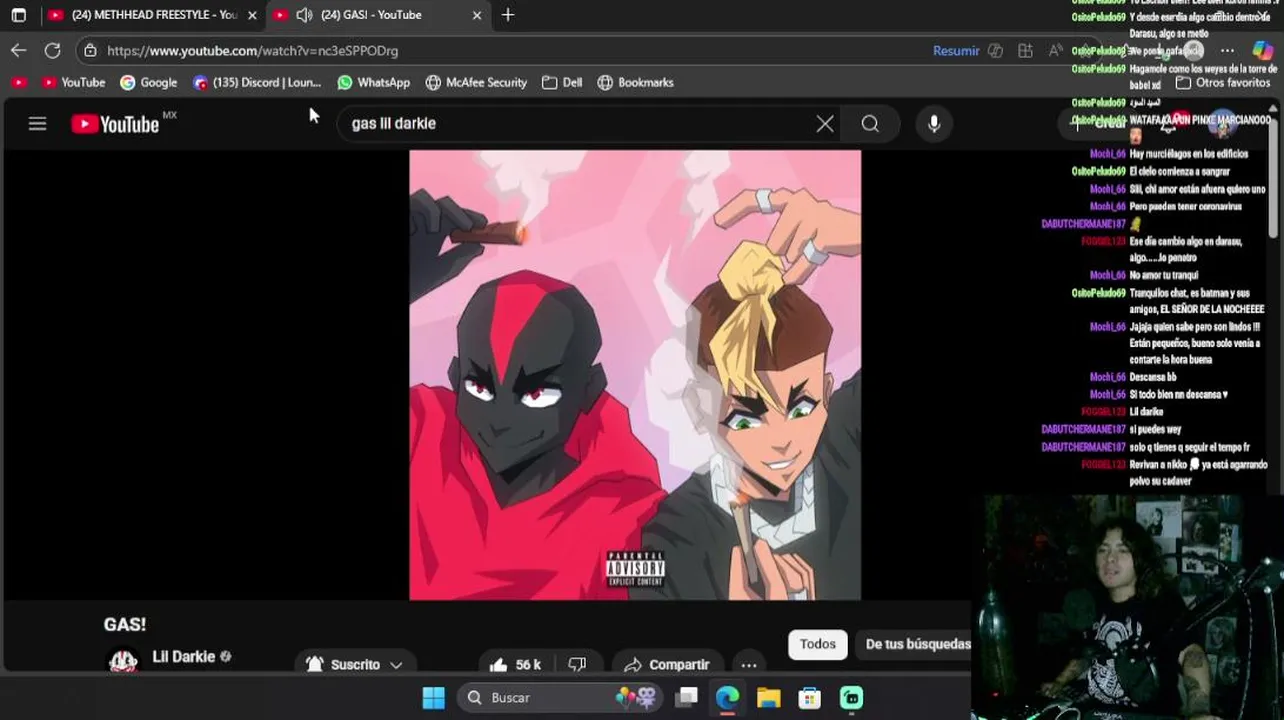
Task: Click the magnifier search button on YouTube
Action: [870, 124]
